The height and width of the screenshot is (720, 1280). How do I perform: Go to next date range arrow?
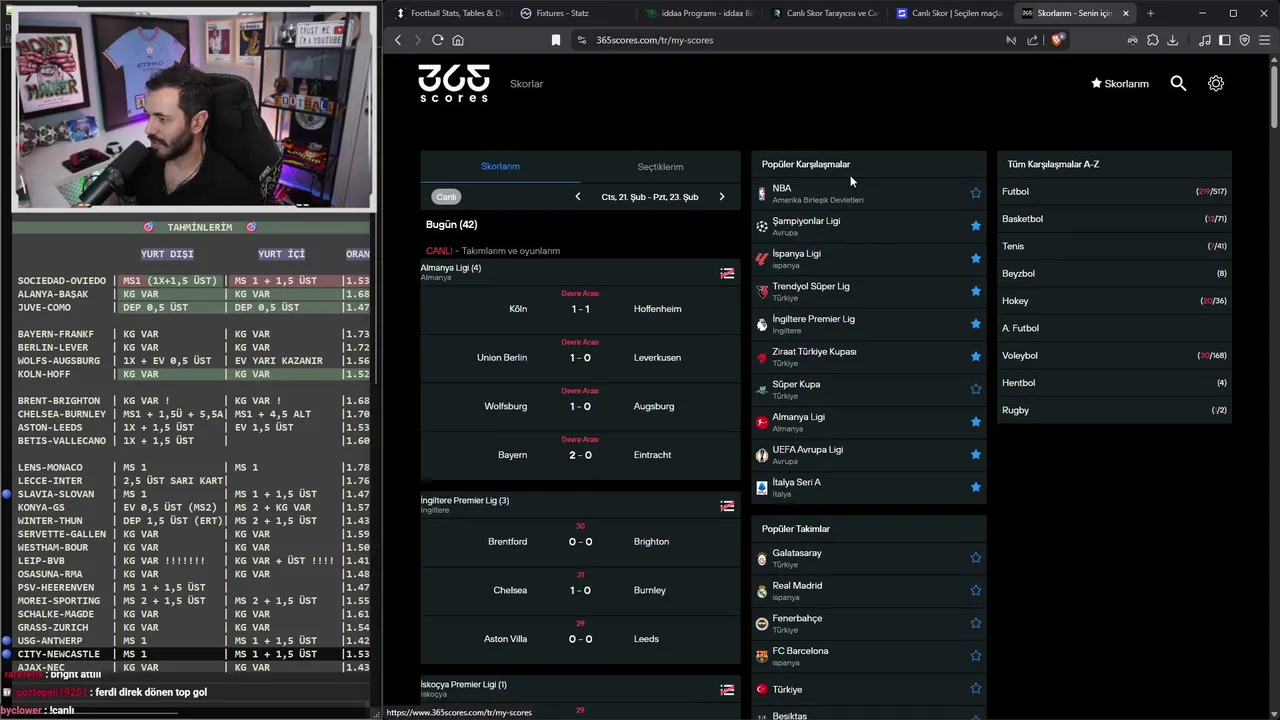722,197
